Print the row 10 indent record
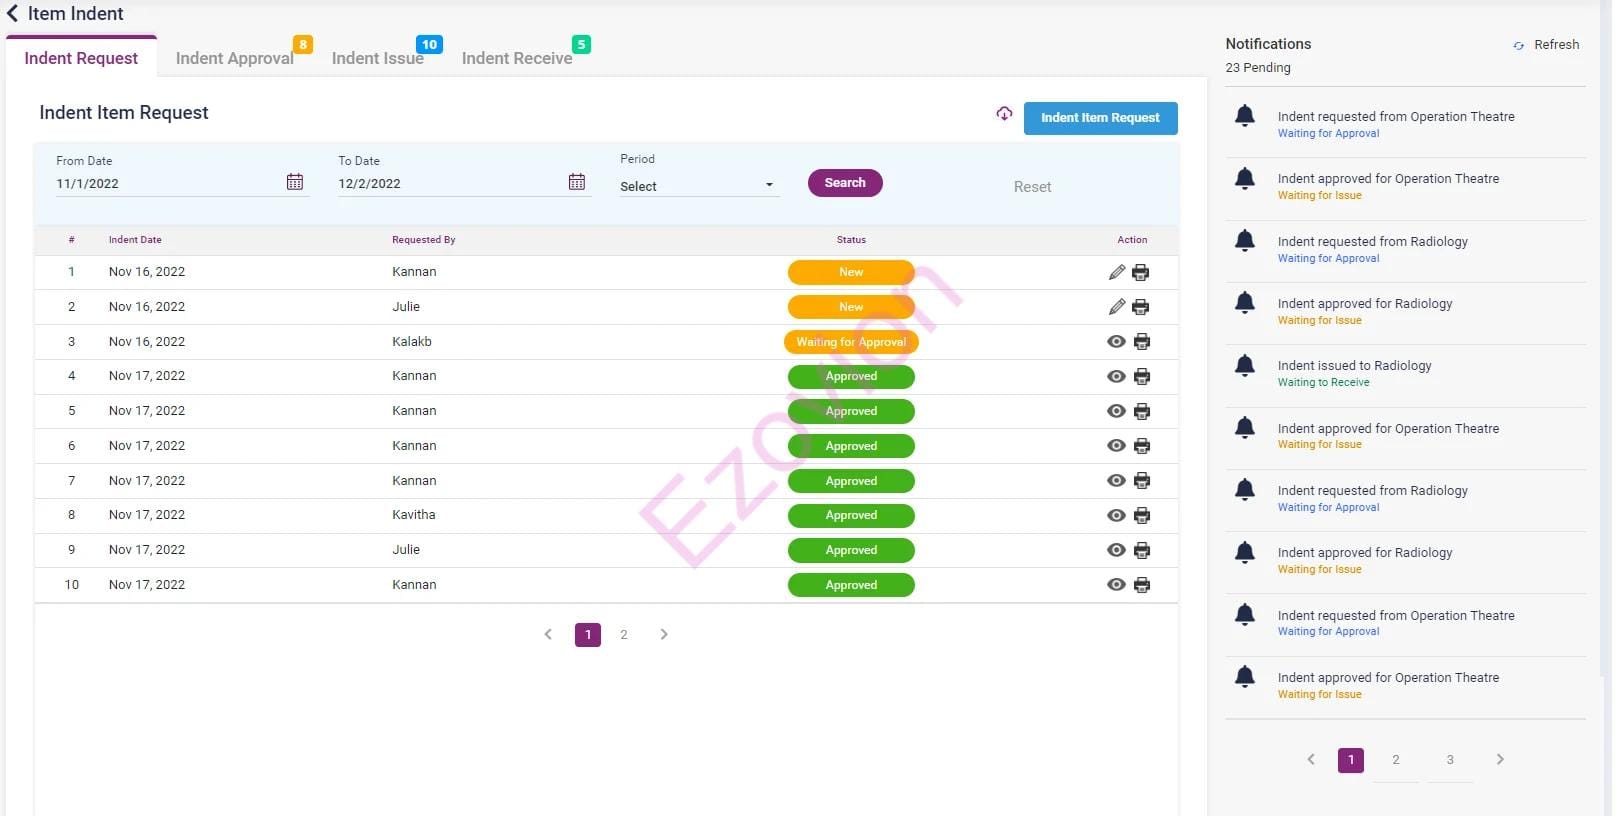 [1141, 585]
